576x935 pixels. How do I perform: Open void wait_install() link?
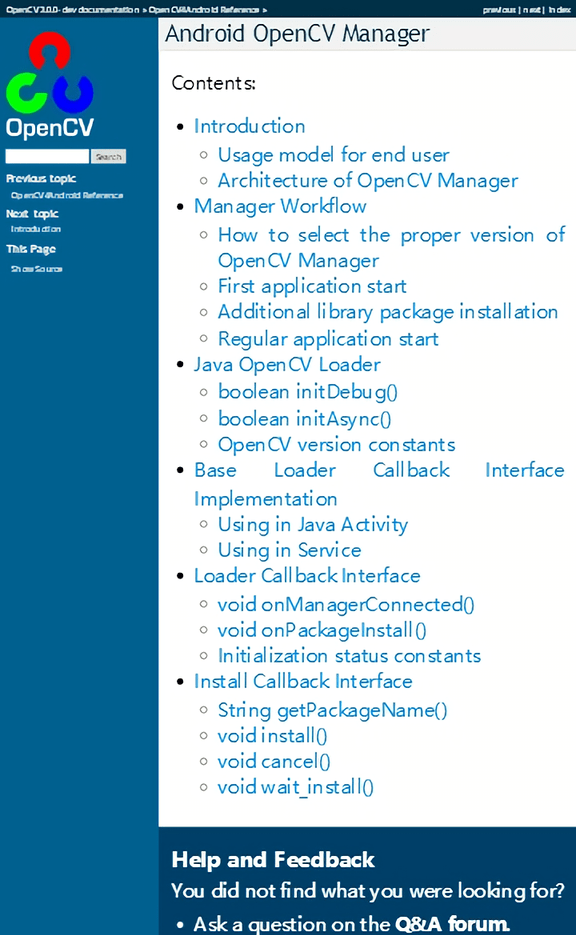pyautogui.click(x=296, y=787)
